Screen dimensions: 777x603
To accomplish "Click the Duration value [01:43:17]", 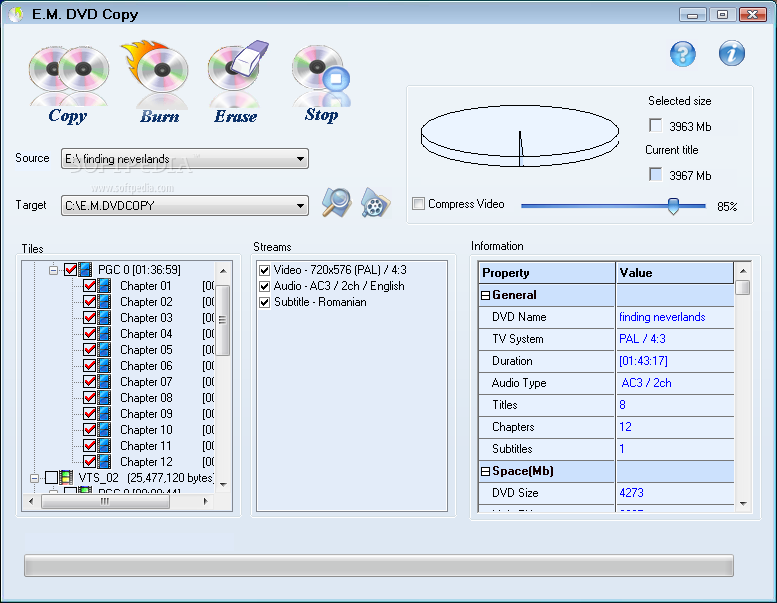I will point(643,361).
